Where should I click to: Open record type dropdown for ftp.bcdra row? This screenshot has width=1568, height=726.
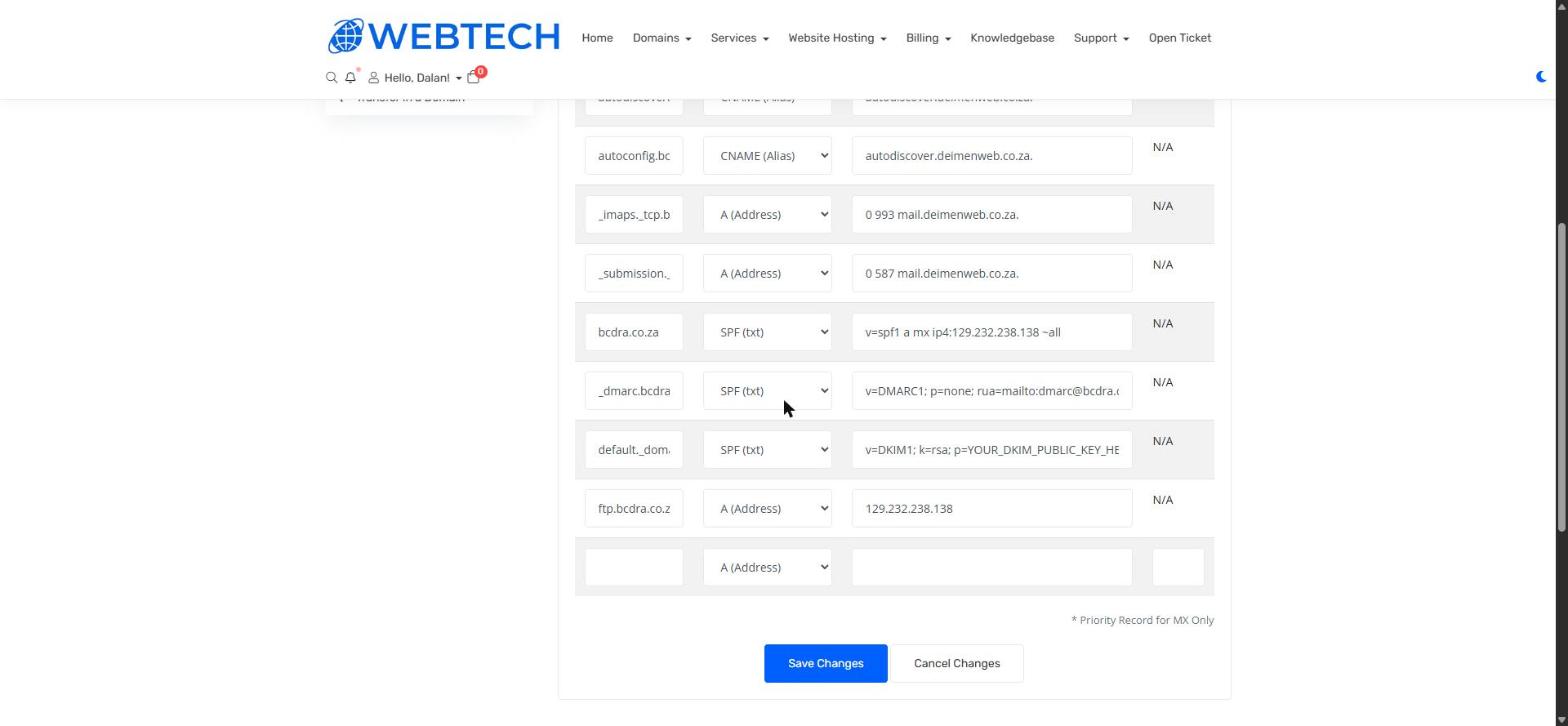767,509
